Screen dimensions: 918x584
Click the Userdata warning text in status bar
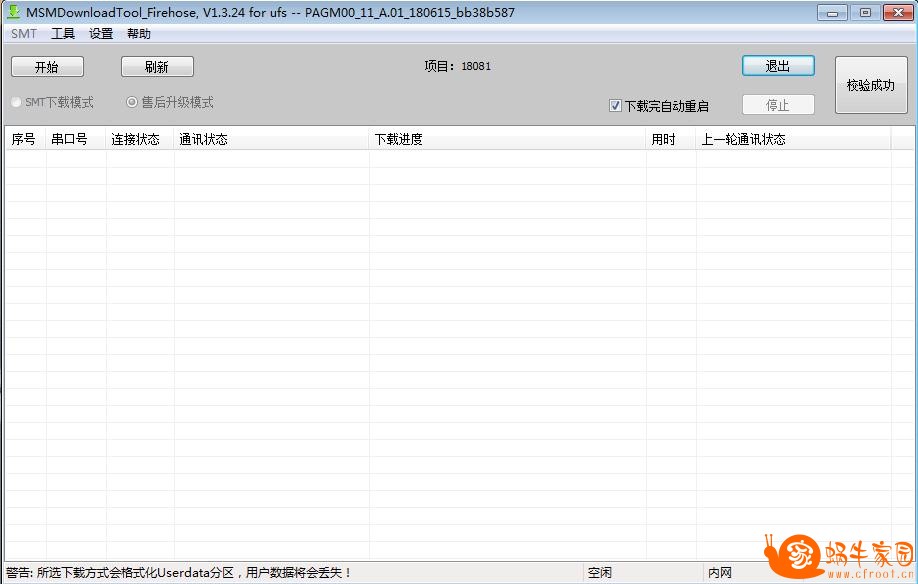click(179, 572)
